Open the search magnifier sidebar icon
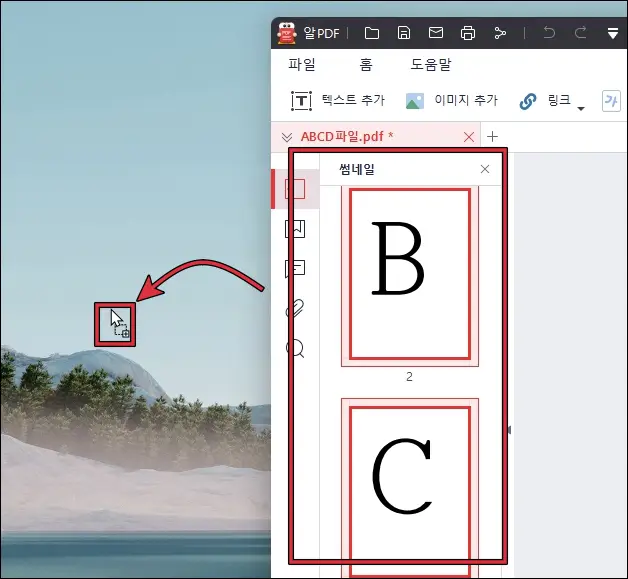Image resolution: width=628 pixels, height=579 pixels. (x=295, y=349)
